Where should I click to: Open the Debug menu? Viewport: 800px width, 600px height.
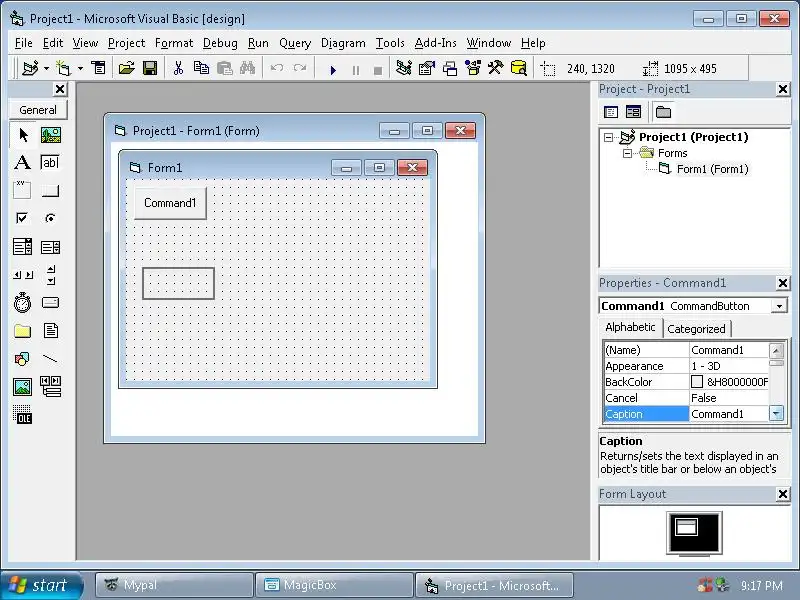[220, 43]
